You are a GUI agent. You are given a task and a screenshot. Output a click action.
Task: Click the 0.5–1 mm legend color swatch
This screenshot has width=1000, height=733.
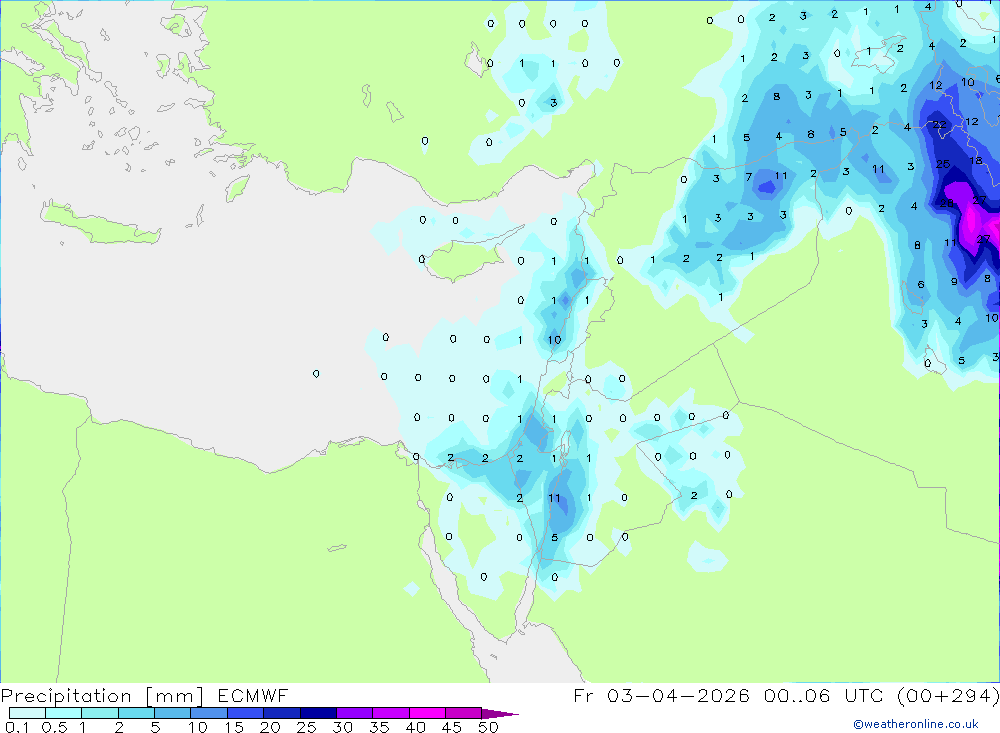tap(64, 713)
